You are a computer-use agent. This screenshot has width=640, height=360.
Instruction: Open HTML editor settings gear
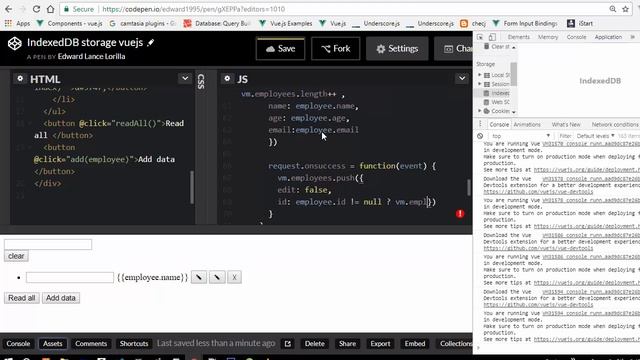(20, 78)
